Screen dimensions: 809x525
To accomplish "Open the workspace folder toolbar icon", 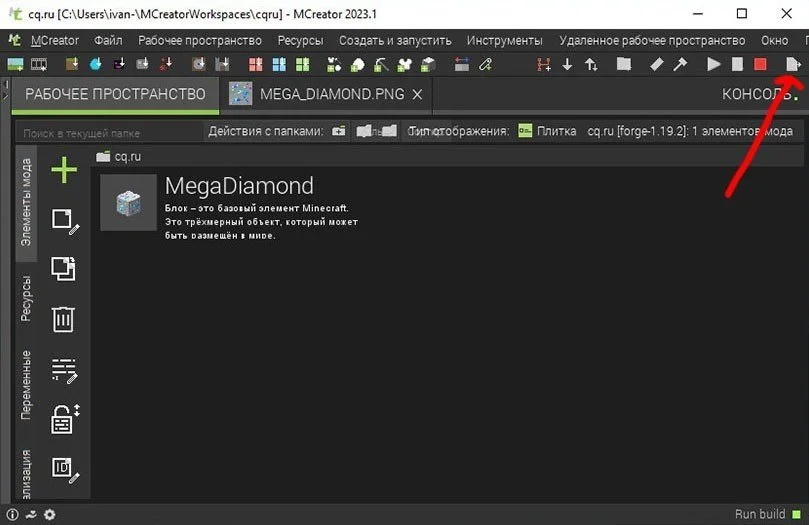I will click(624, 64).
